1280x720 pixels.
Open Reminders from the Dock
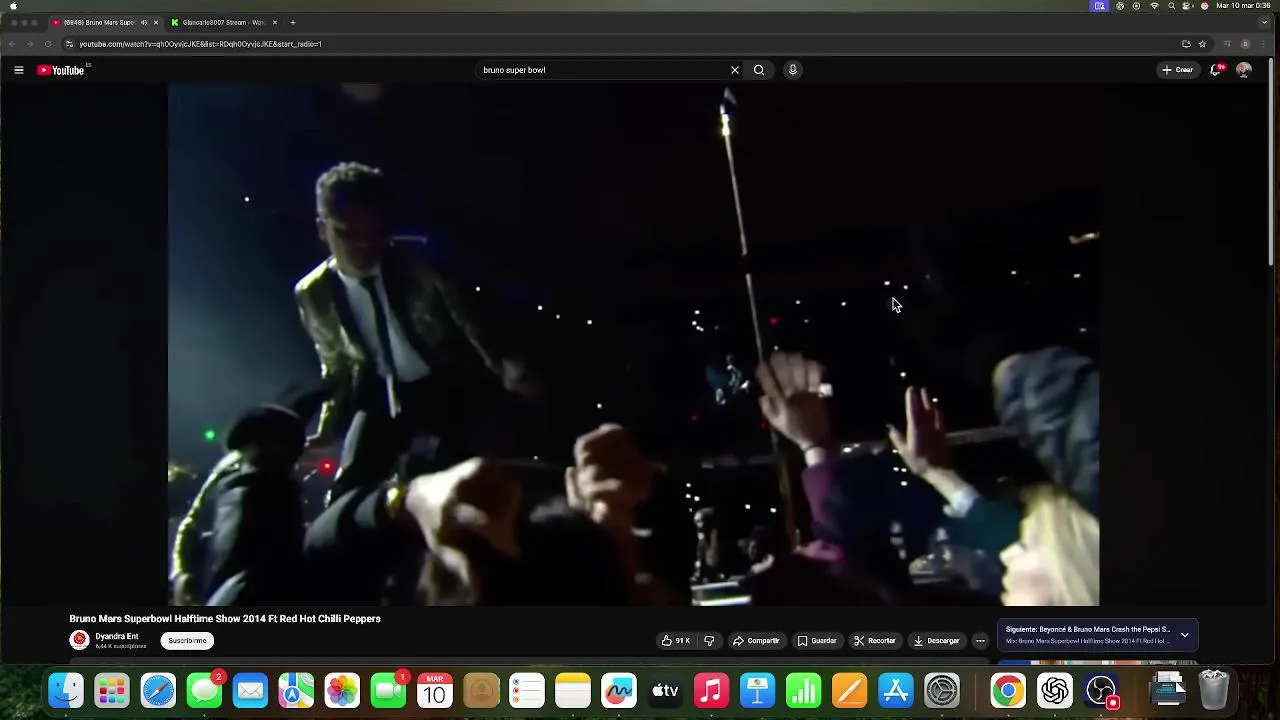click(x=527, y=690)
